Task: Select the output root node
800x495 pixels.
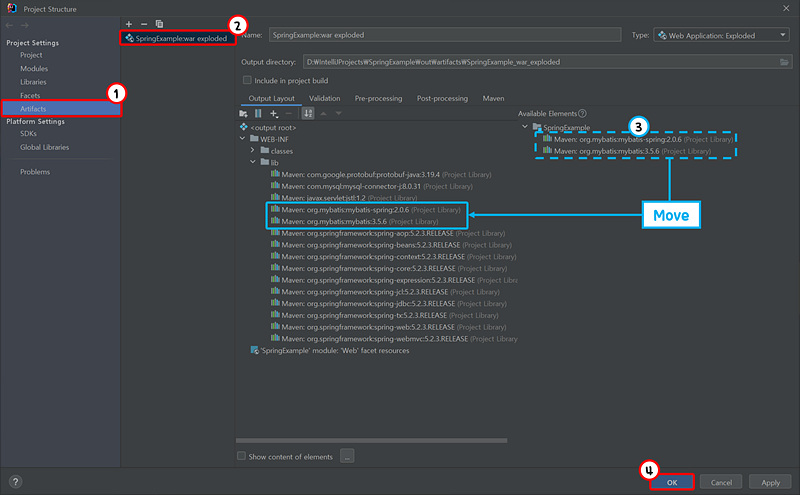Action: point(268,128)
